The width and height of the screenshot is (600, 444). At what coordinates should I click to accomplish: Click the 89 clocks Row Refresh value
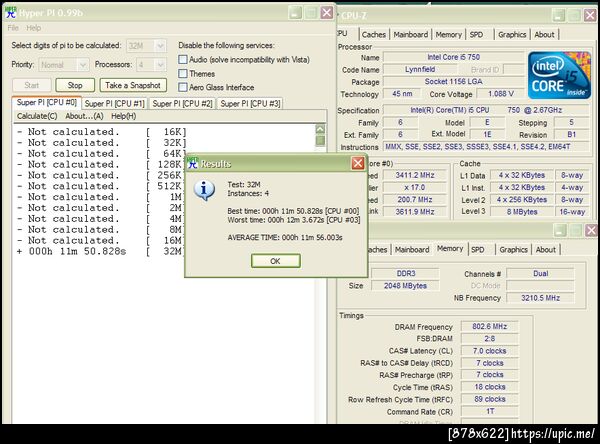(489, 399)
